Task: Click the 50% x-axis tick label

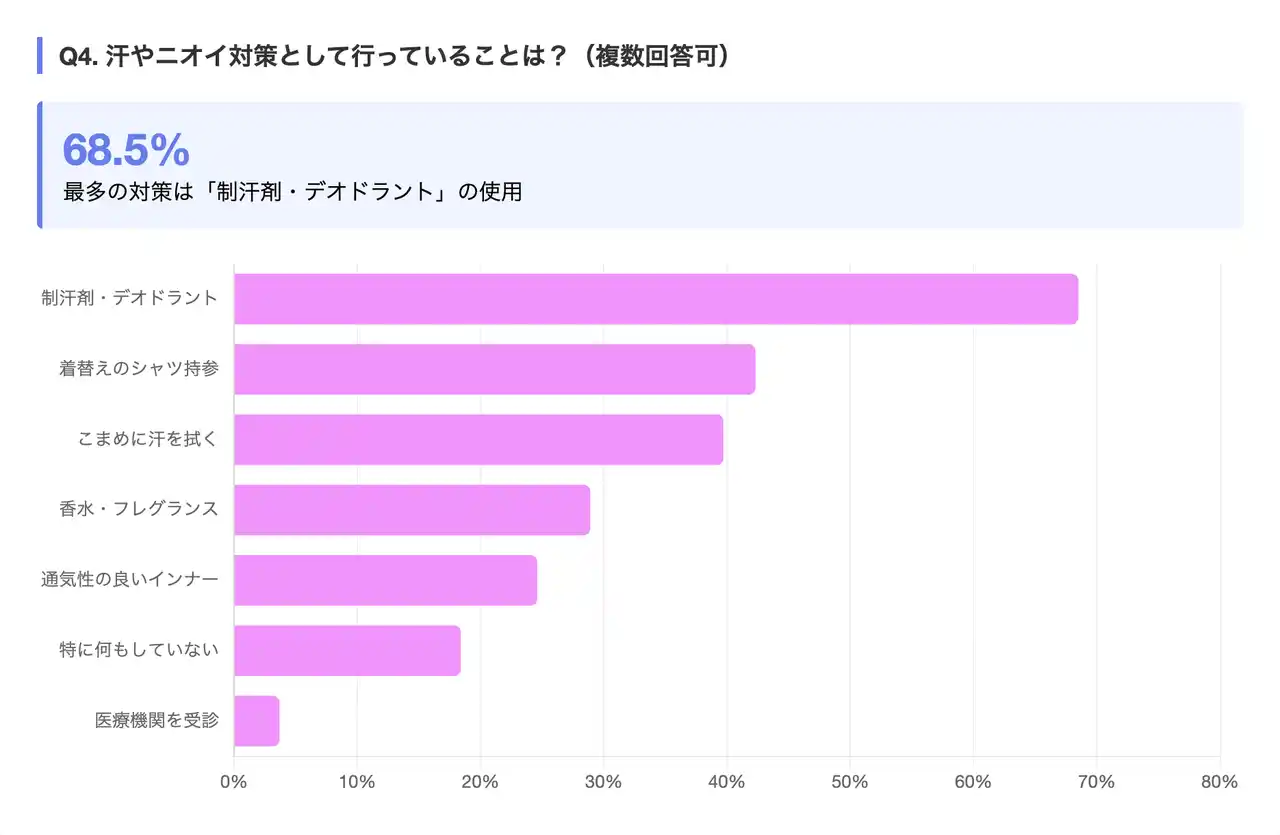Action: [x=850, y=782]
